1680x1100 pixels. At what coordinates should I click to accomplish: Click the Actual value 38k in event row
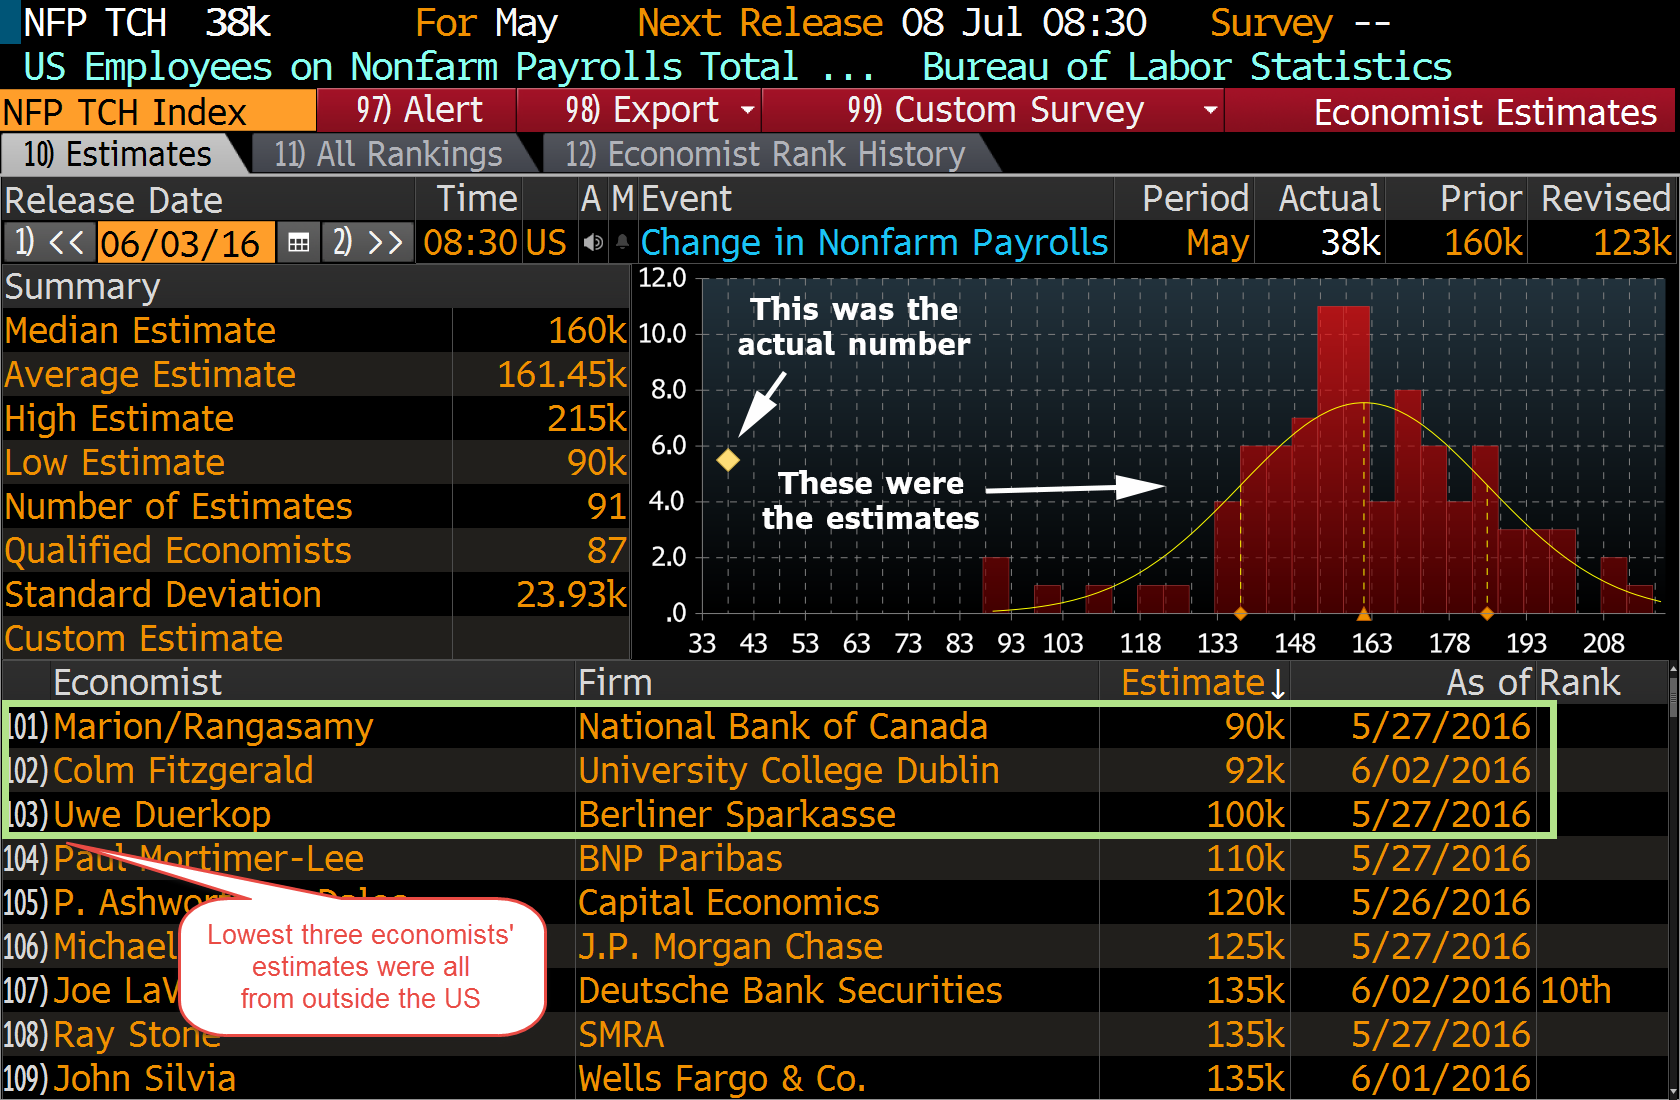point(1350,243)
